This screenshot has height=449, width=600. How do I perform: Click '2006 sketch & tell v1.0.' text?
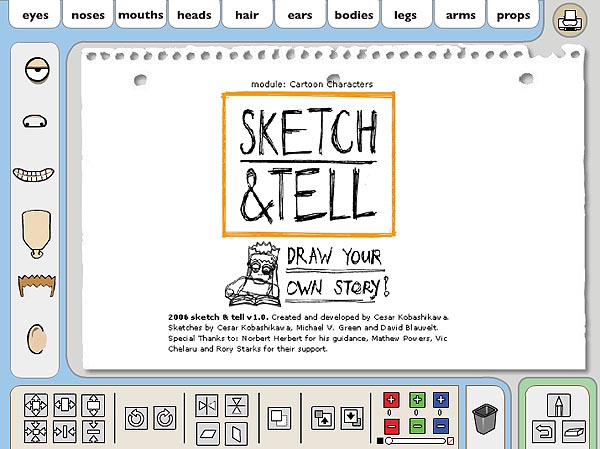click(218, 317)
